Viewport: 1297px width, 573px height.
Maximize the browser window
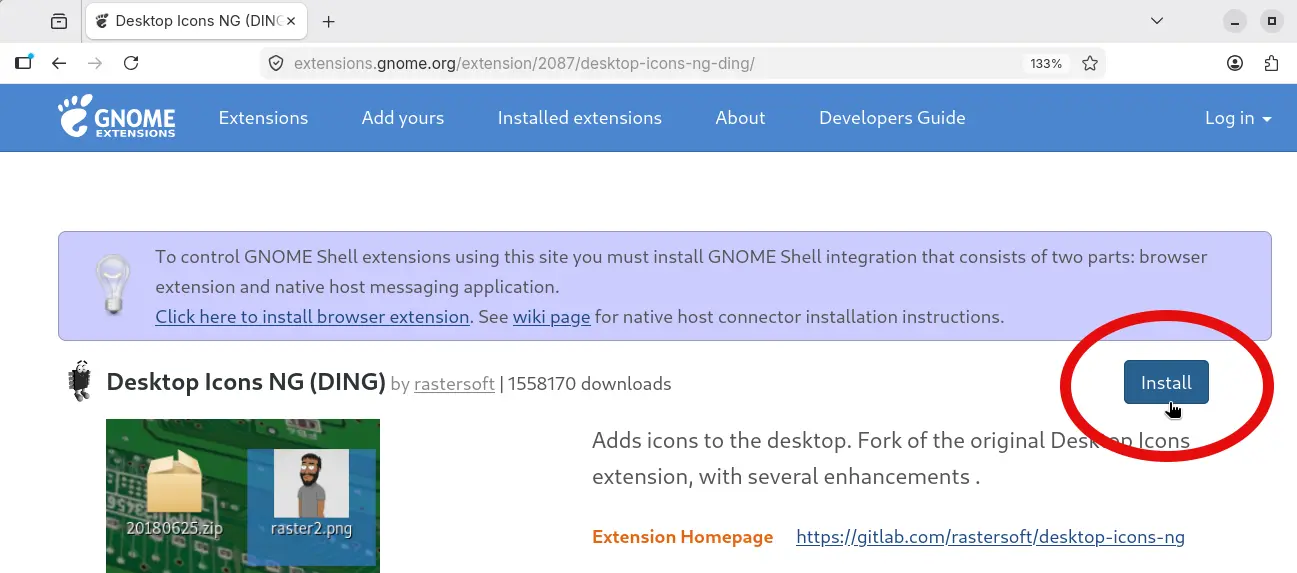coord(1272,20)
